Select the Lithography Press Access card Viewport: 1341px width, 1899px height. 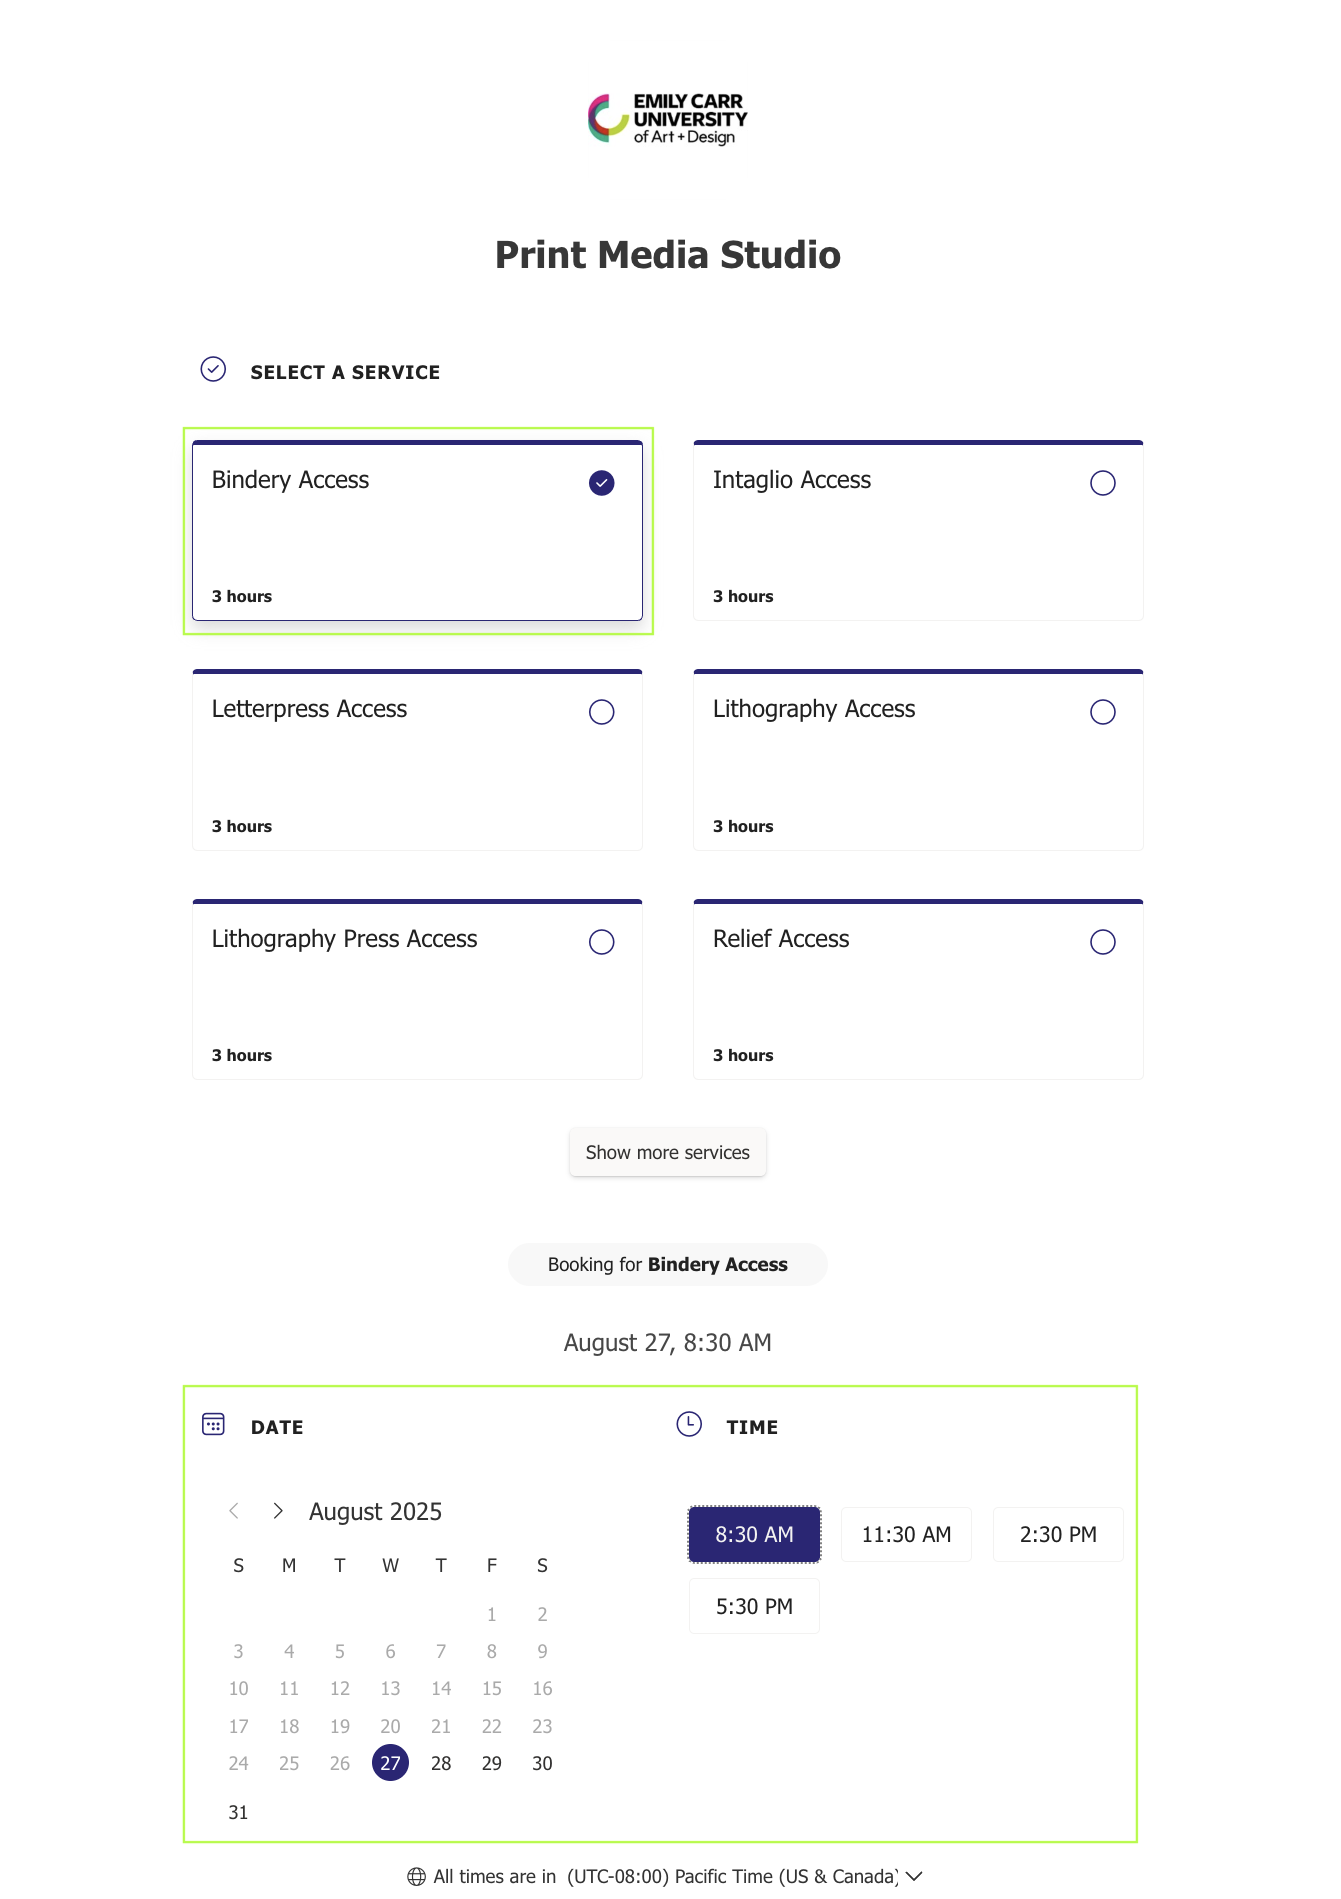[417, 990]
